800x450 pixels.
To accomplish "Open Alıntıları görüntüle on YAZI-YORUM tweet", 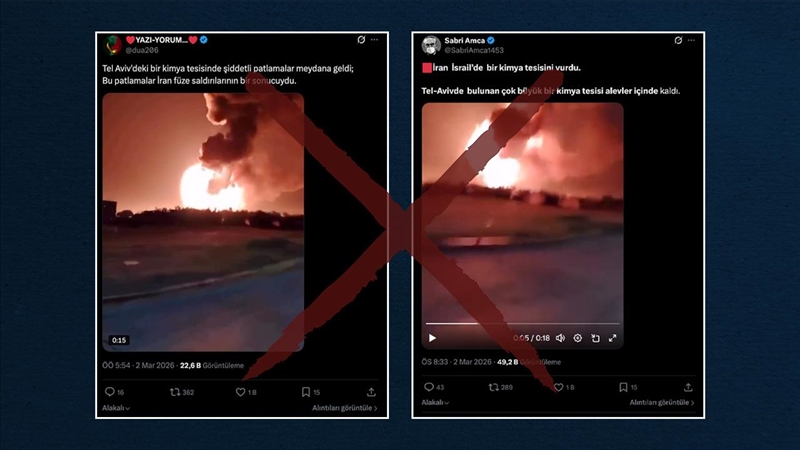I will (344, 408).
